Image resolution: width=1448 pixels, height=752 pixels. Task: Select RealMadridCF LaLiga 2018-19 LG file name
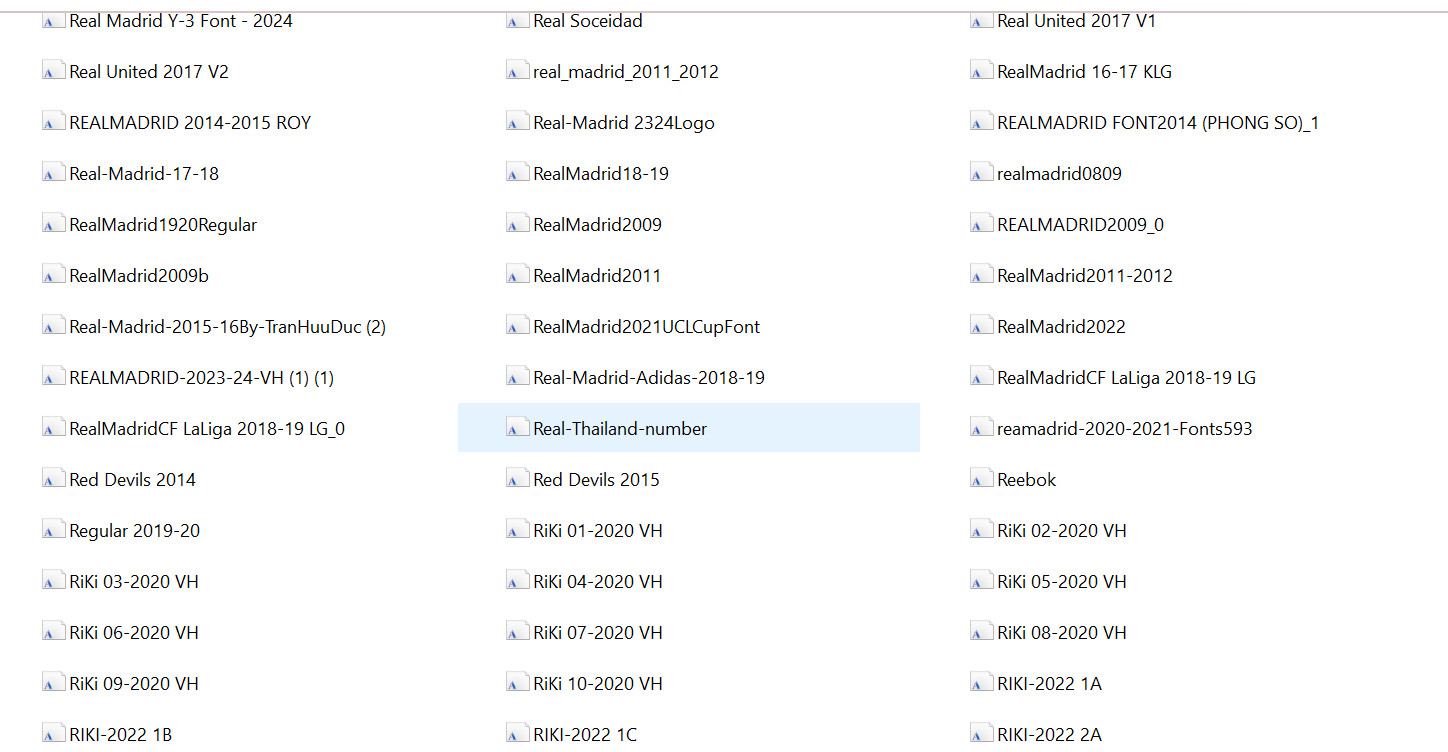(x=1126, y=378)
